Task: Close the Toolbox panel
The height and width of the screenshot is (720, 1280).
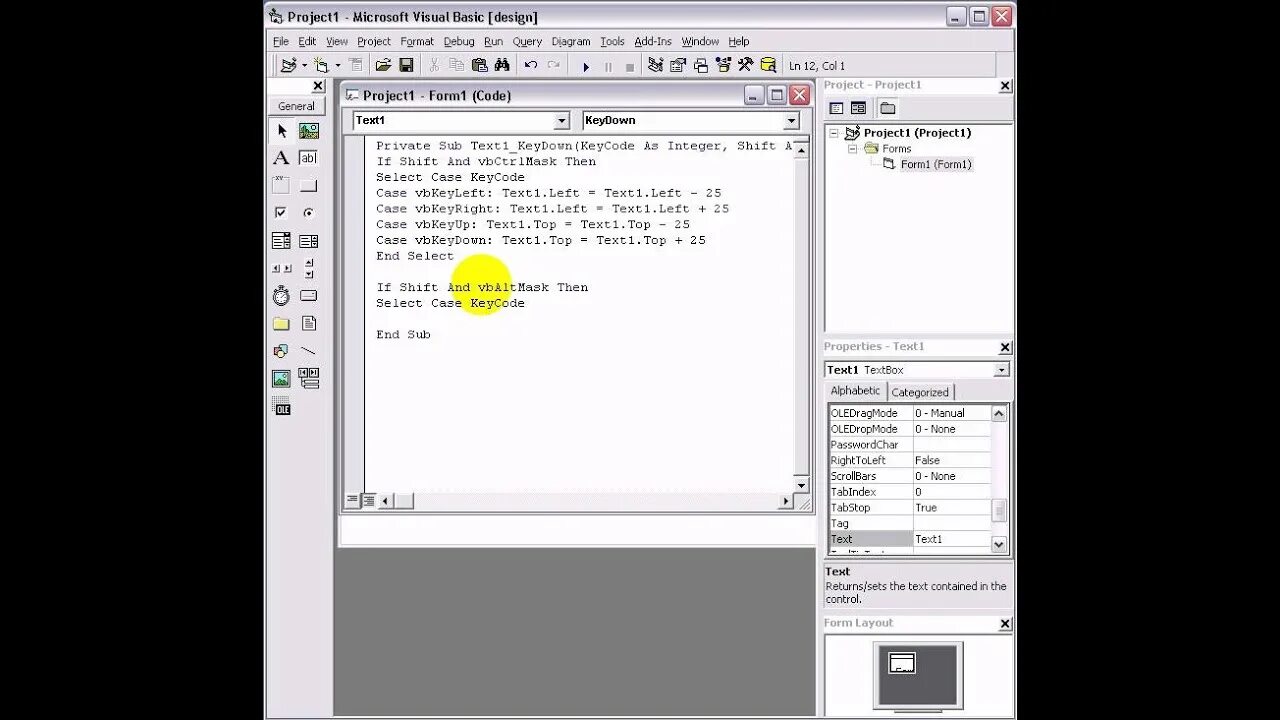Action: (318, 86)
